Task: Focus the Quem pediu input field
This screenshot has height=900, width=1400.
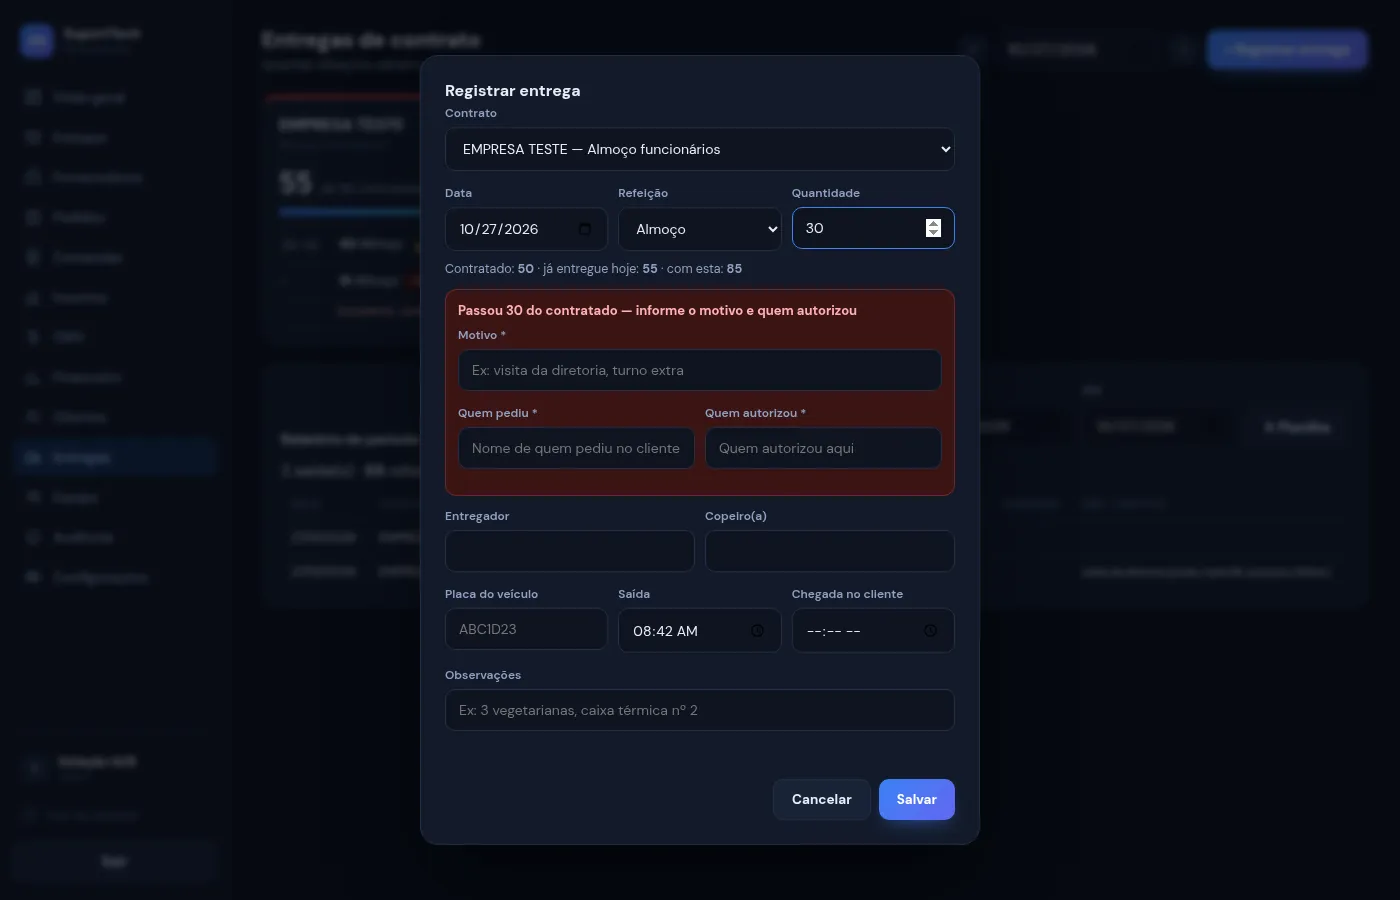Action: (x=576, y=448)
